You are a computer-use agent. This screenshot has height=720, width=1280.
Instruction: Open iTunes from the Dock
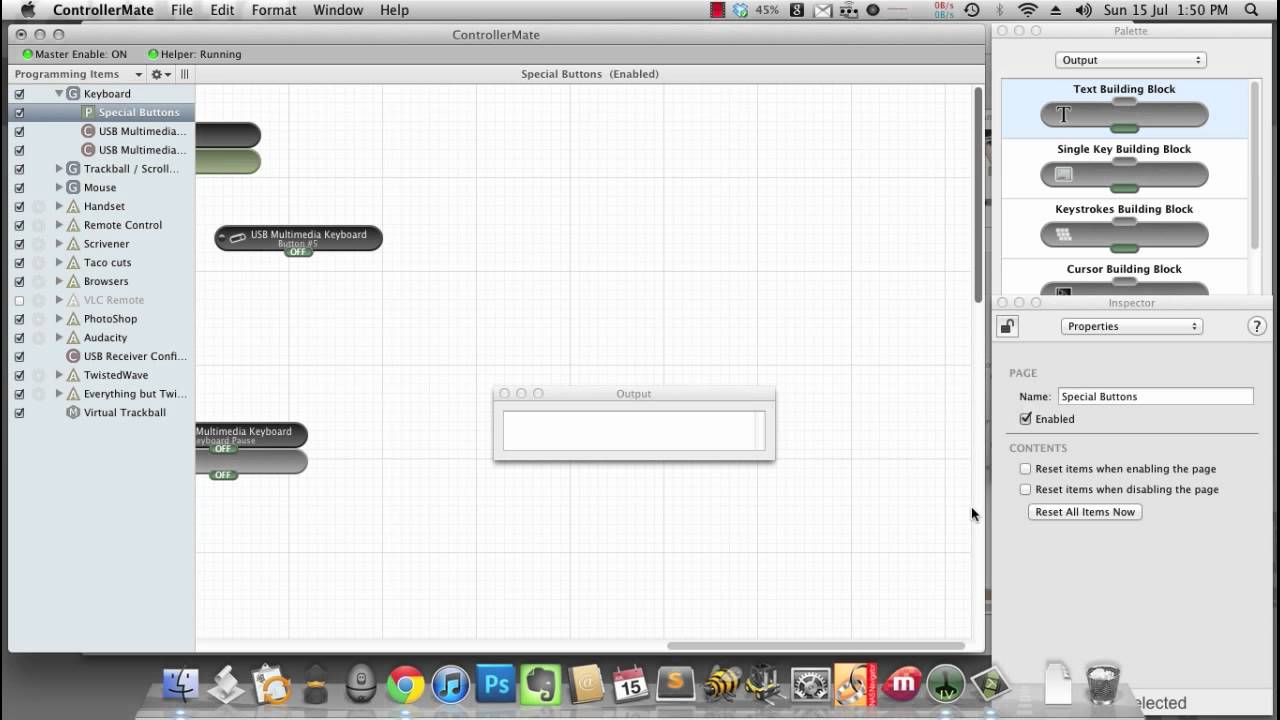pos(451,685)
